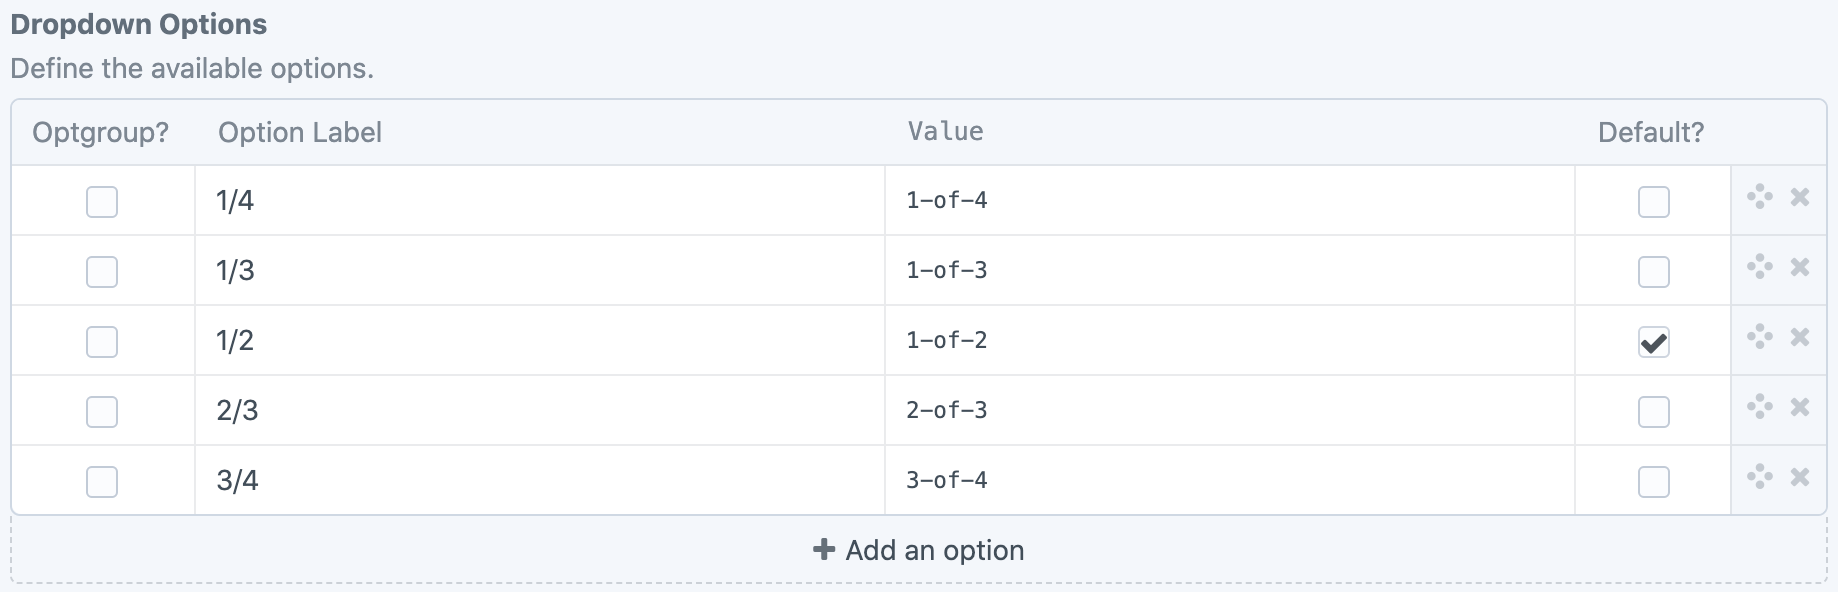
Task: Enable the Optgroup checkbox for 1/4
Action: [x=102, y=202]
